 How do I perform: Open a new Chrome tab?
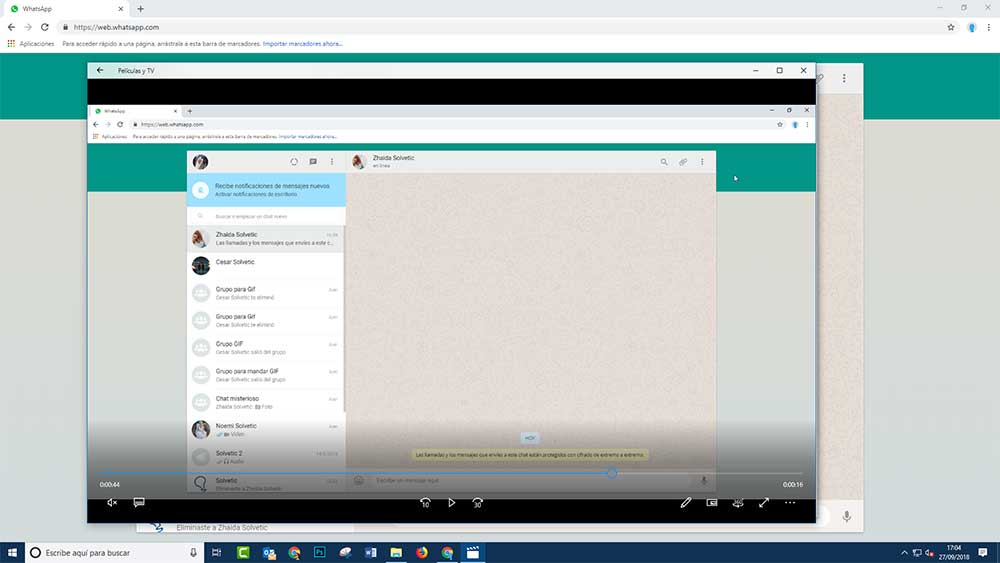tap(140, 9)
